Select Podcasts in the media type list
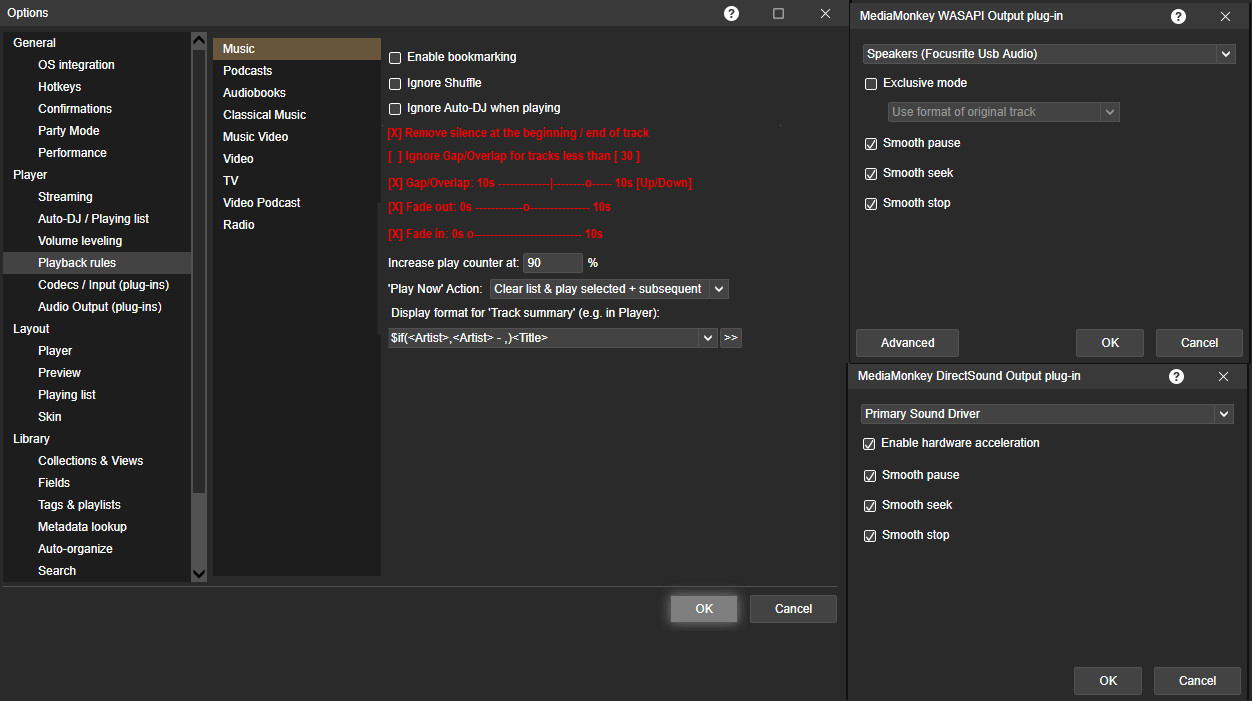1252x701 pixels. click(x=247, y=71)
